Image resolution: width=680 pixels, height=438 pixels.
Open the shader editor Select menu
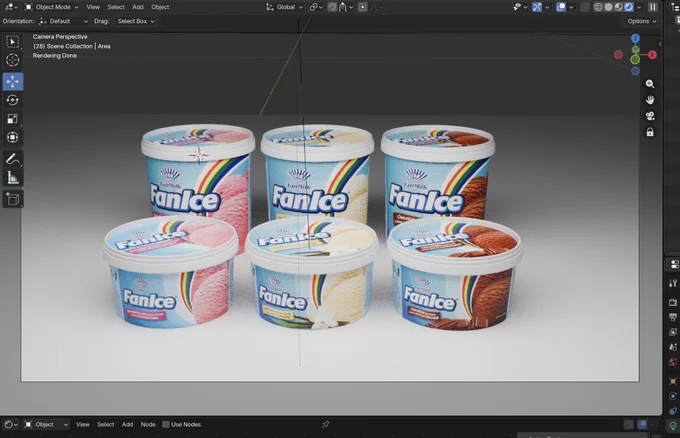pyautogui.click(x=105, y=425)
